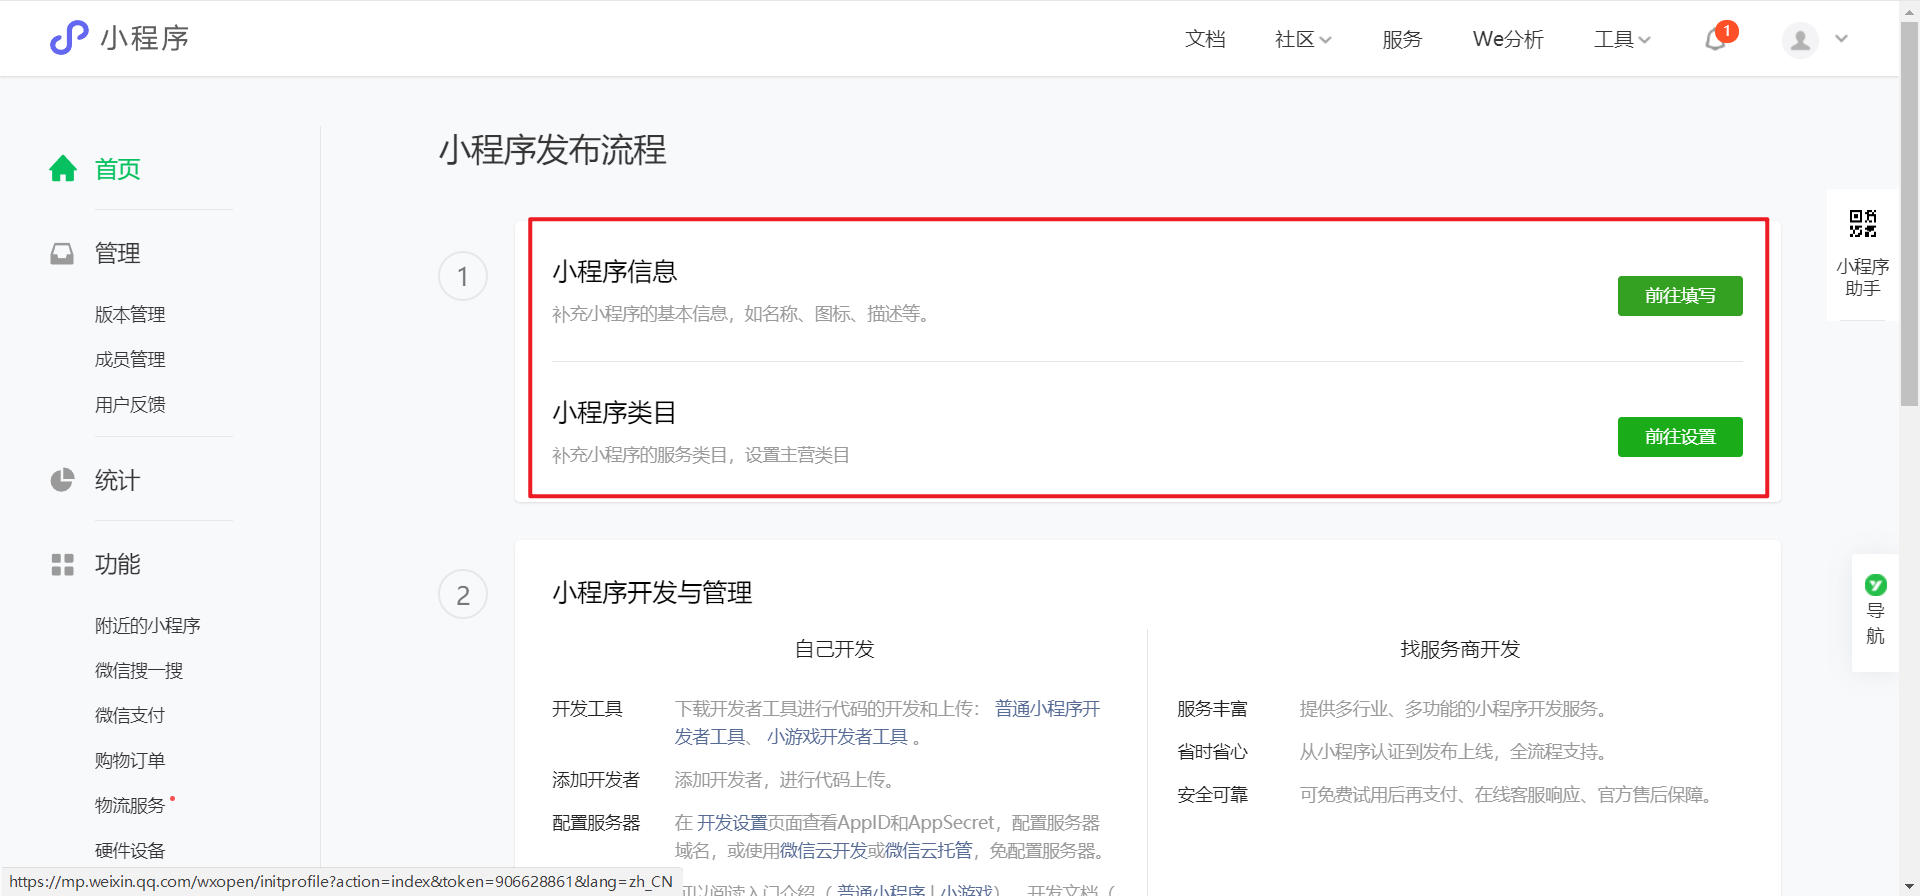The height and width of the screenshot is (896, 1920).
Task: Click the 小程序类目 heading
Action: pyautogui.click(x=615, y=412)
